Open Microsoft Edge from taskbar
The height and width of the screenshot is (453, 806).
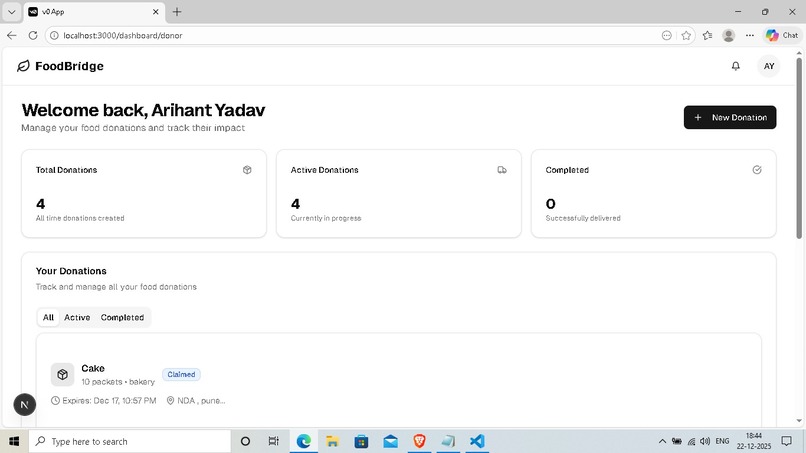click(303, 441)
